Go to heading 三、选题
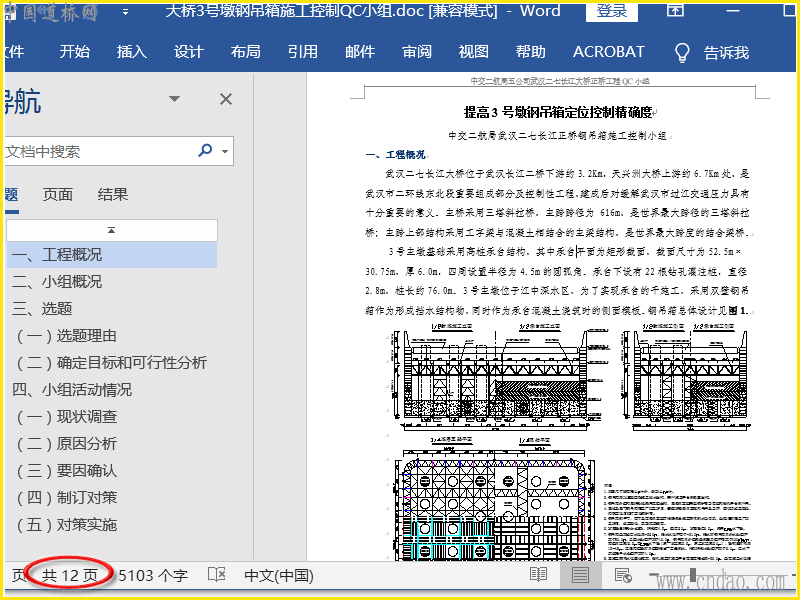Image resolution: width=800 pixels, height=600 pixels. pos(42,309)
